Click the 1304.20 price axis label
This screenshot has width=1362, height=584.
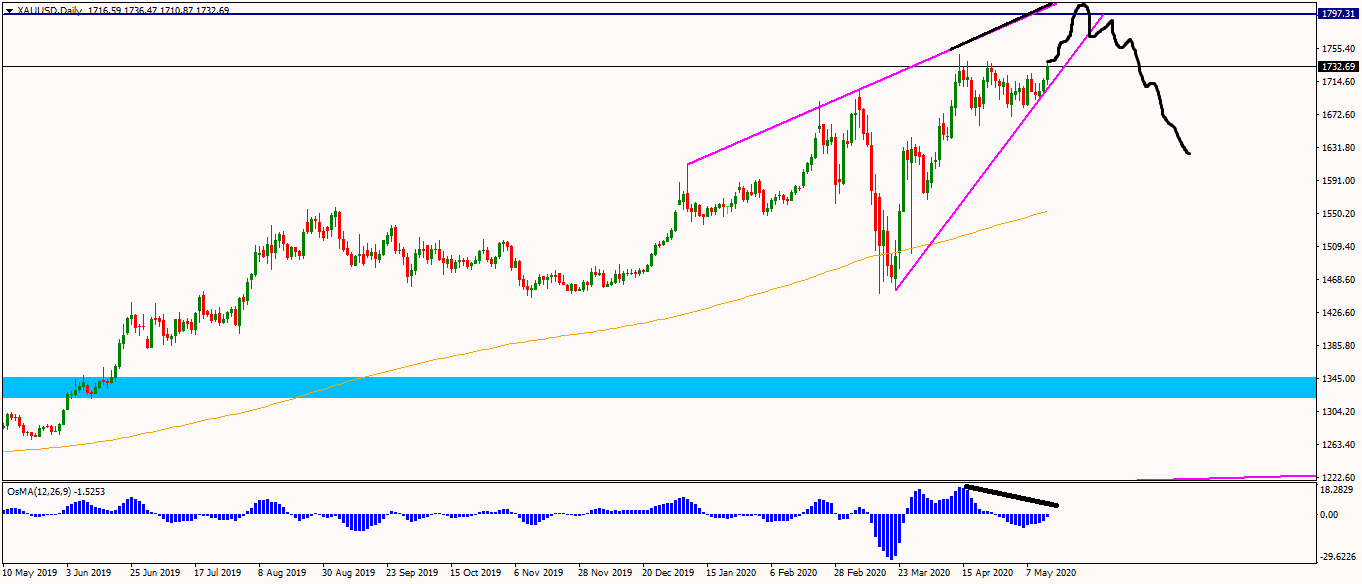(x=1339, y=412)
